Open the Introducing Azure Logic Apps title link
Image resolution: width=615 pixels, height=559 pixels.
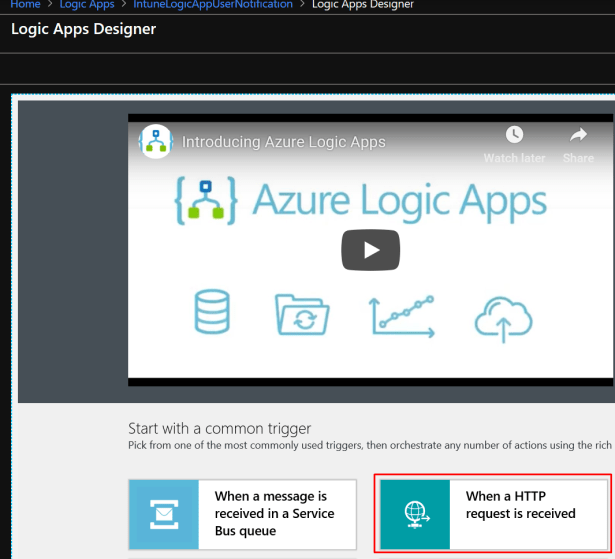tap(283, 142)
